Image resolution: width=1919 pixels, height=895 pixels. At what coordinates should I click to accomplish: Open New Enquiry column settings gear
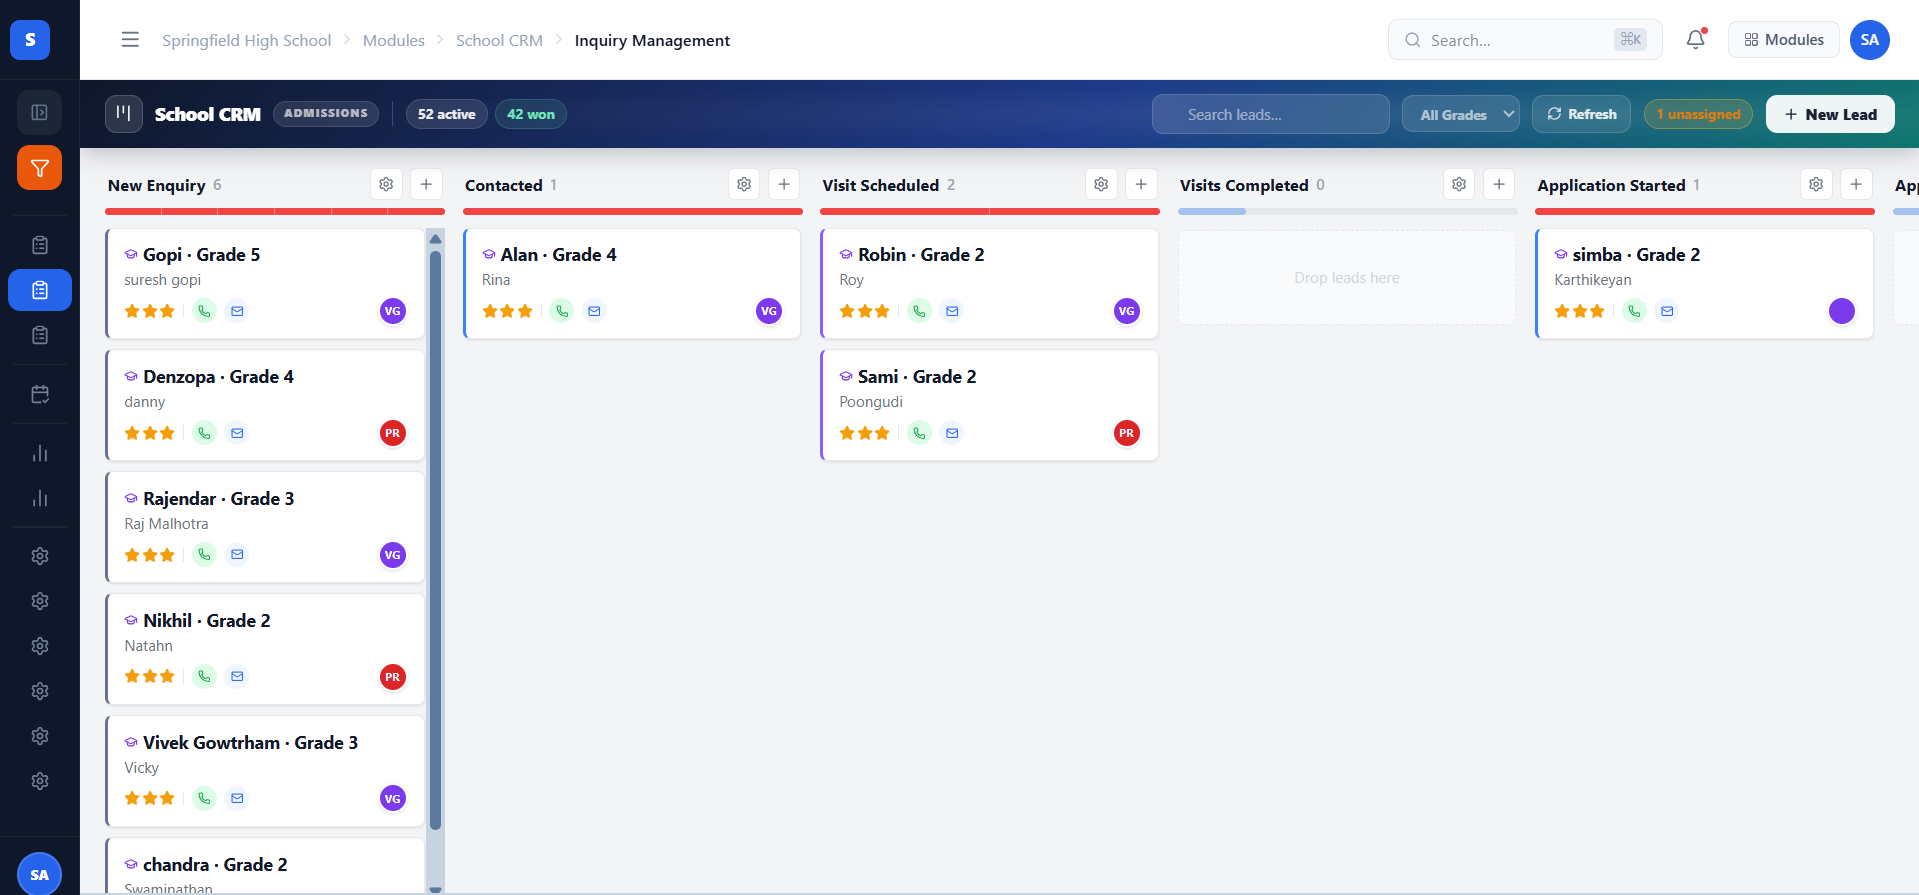[386, 184]
